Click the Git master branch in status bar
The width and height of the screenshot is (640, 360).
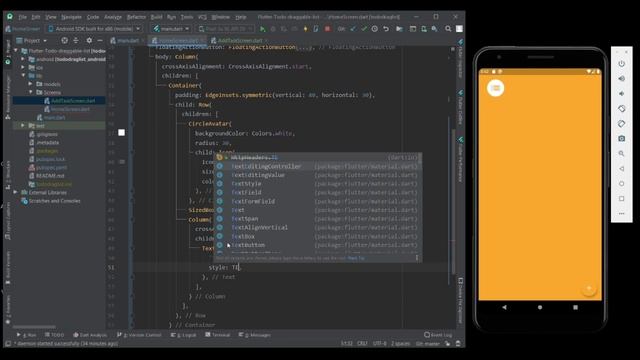click(x=427, y=344)
